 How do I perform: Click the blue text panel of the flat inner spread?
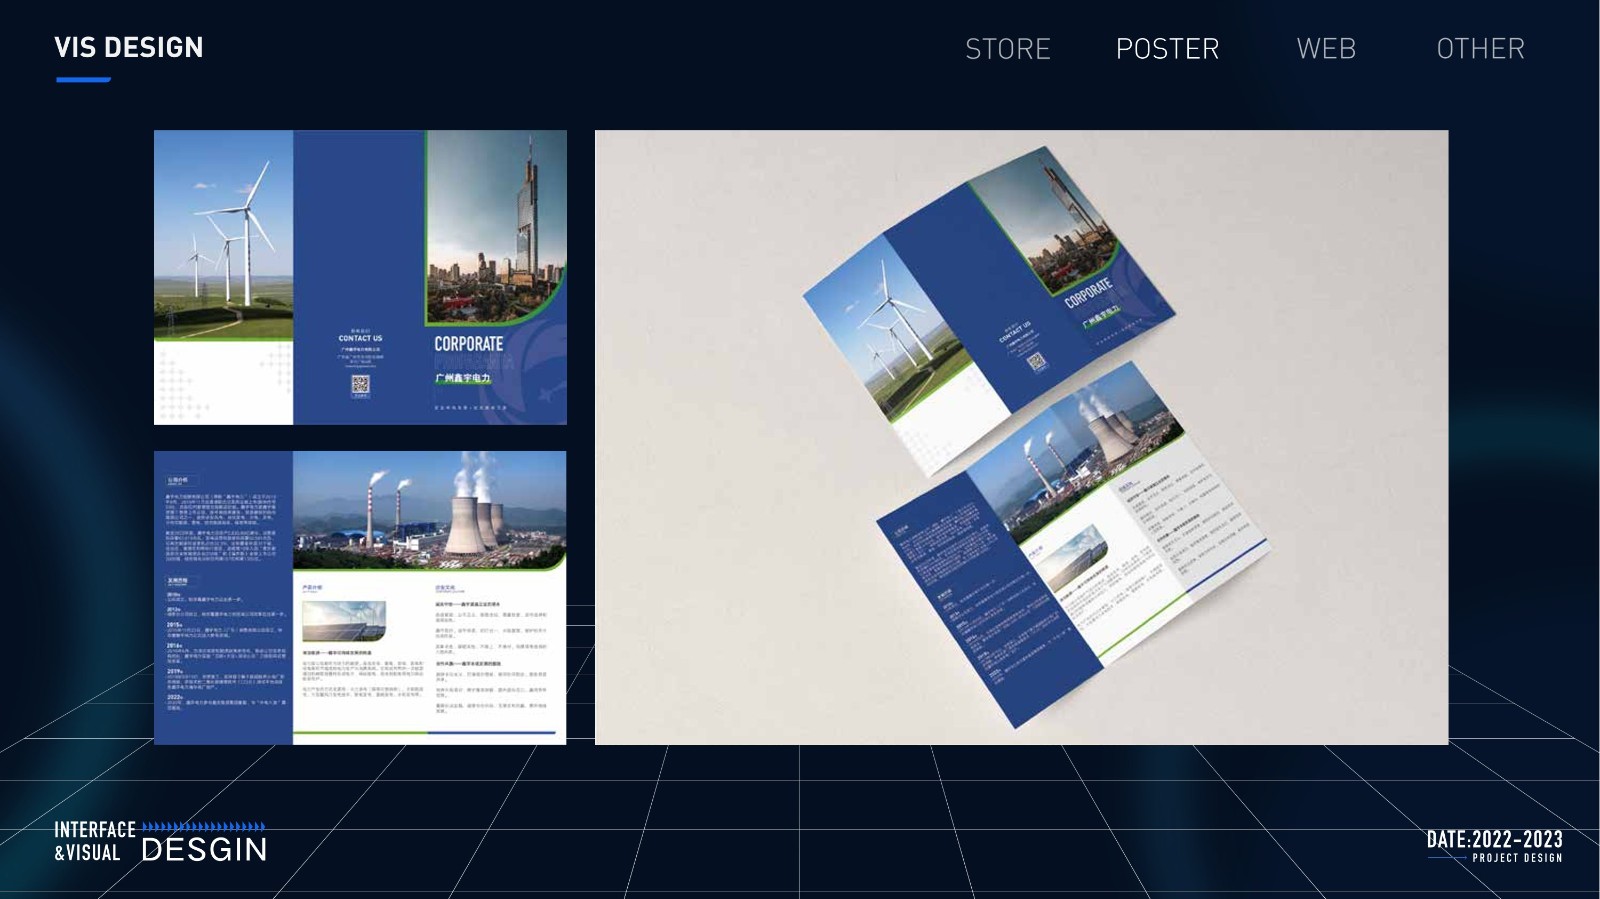(x=223, y=600)
